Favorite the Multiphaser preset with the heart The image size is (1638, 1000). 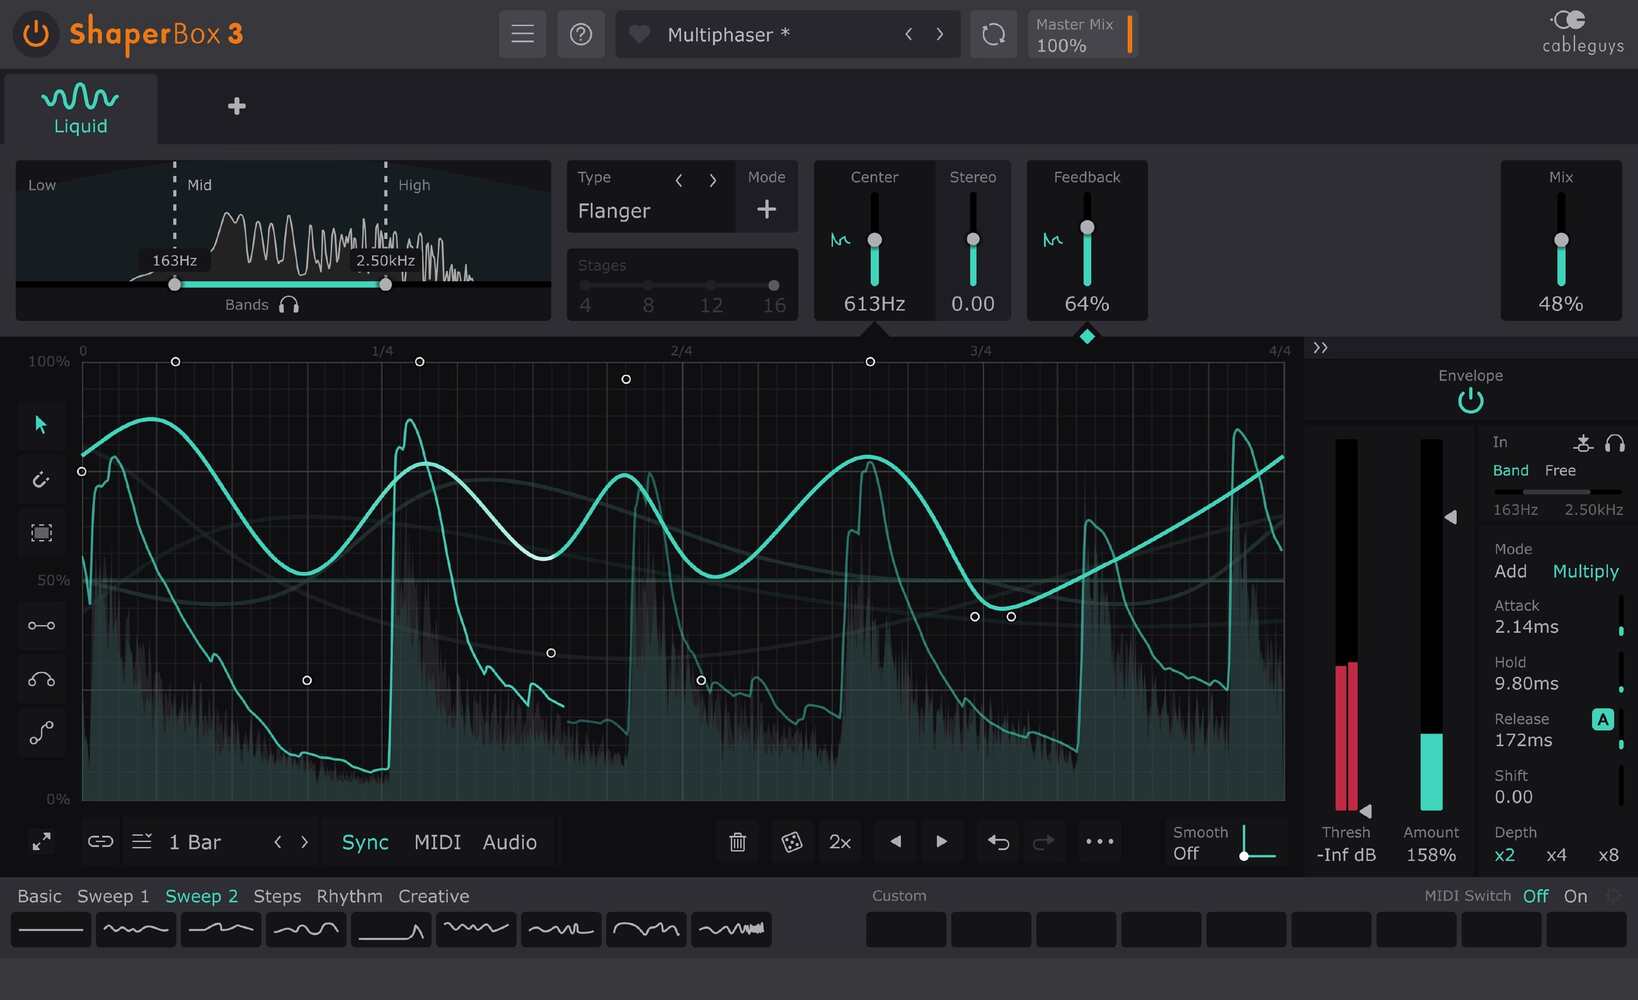coord(639,33)
